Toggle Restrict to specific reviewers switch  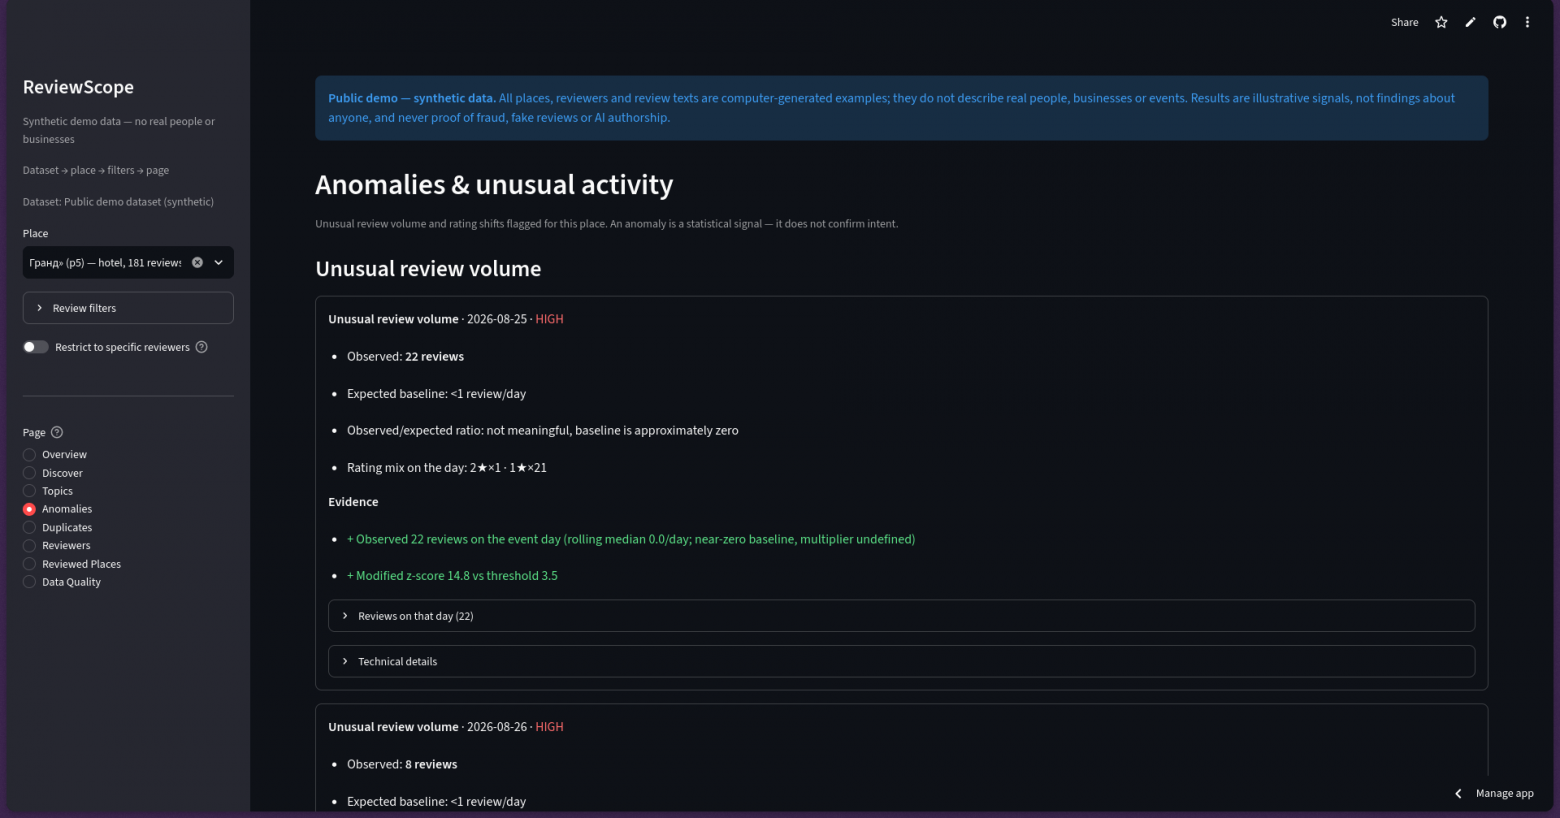36,347
